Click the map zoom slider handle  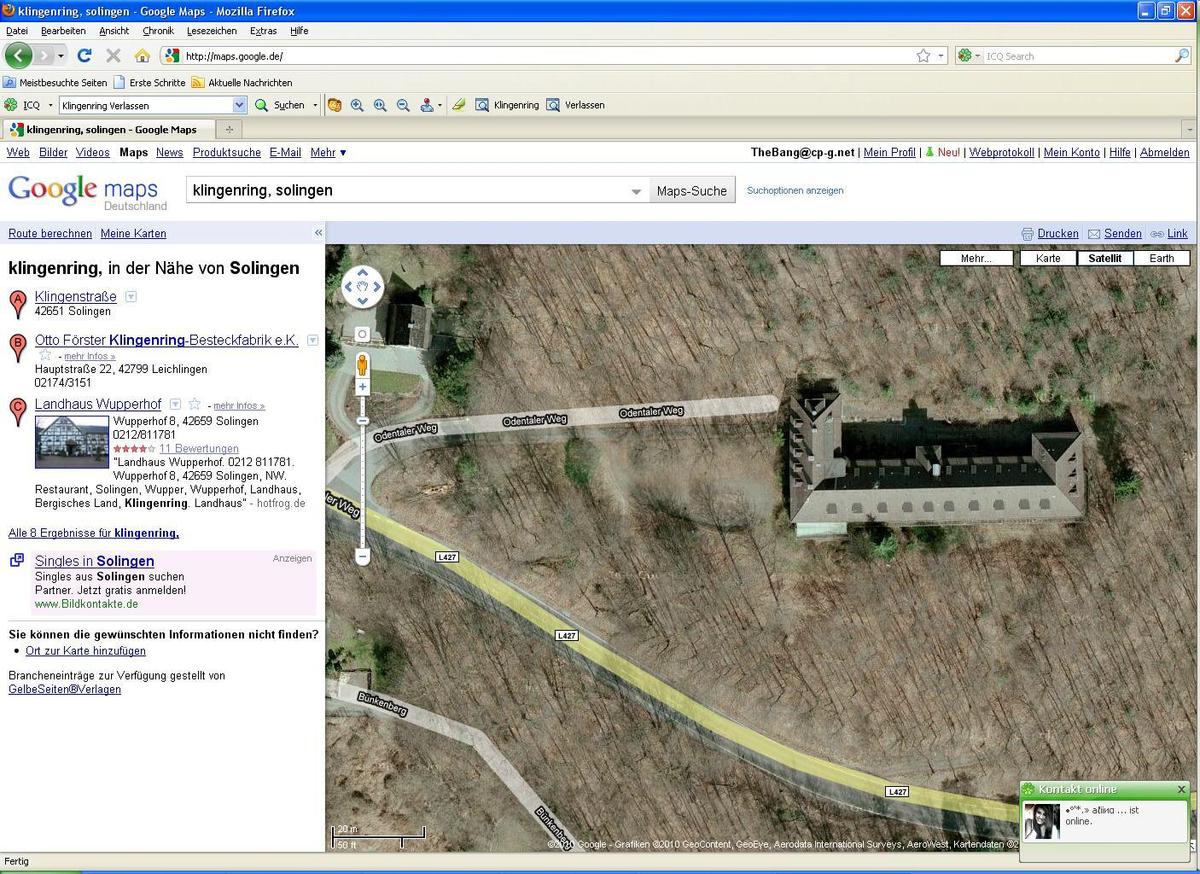[x=363, y=421]
